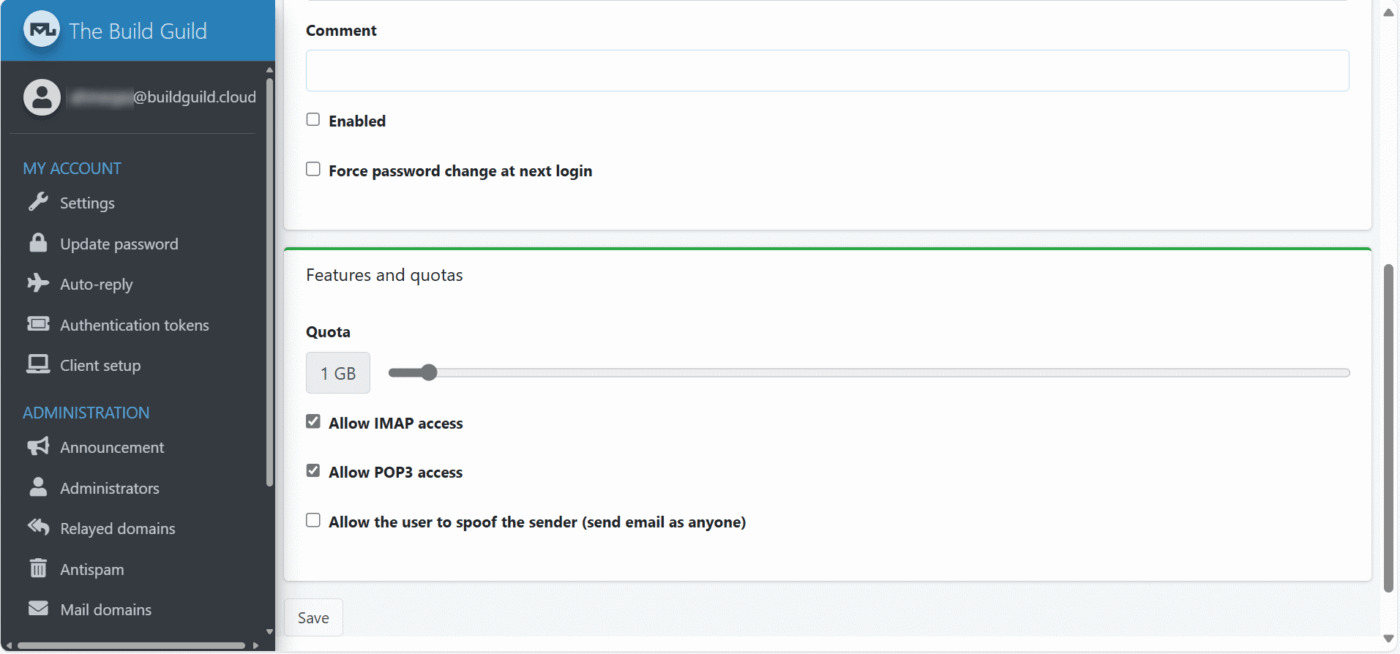Click the envelope icon for Mail domains
The image size is (1400, 654).
(38, 609)
